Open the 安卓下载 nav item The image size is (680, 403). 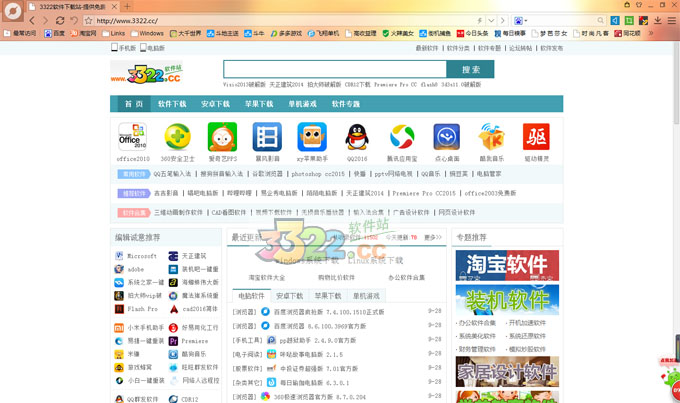point(216,104)
